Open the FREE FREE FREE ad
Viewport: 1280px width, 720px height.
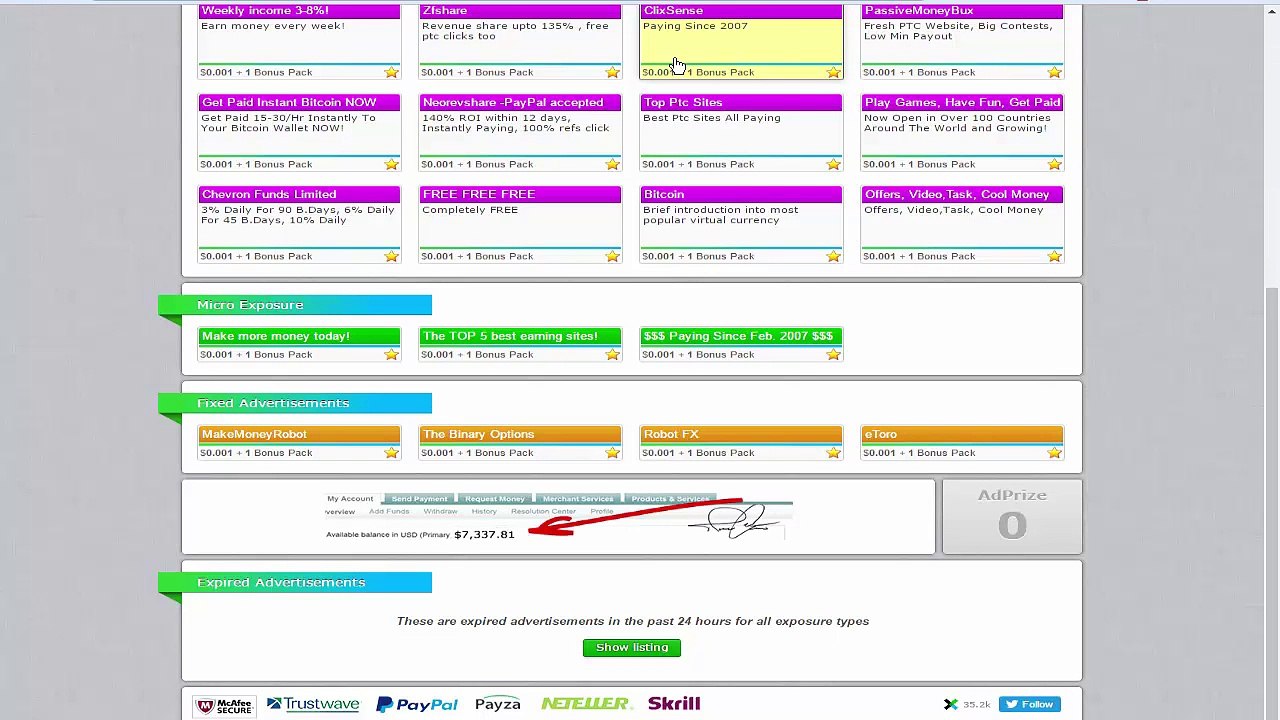520,194
